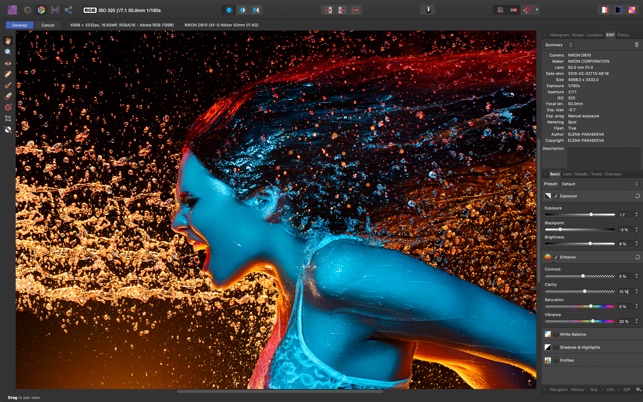The width and height of the screenshot is (643, 402).
Task: Click the Description text field
Action: pos(603,158)
